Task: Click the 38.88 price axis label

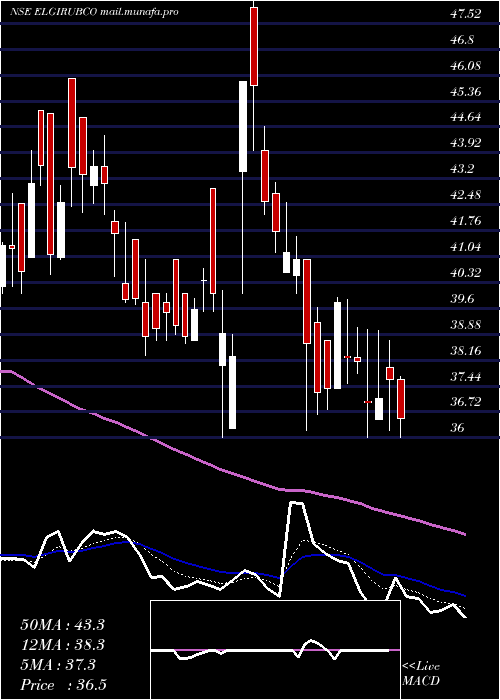Action: click(466, 325)
